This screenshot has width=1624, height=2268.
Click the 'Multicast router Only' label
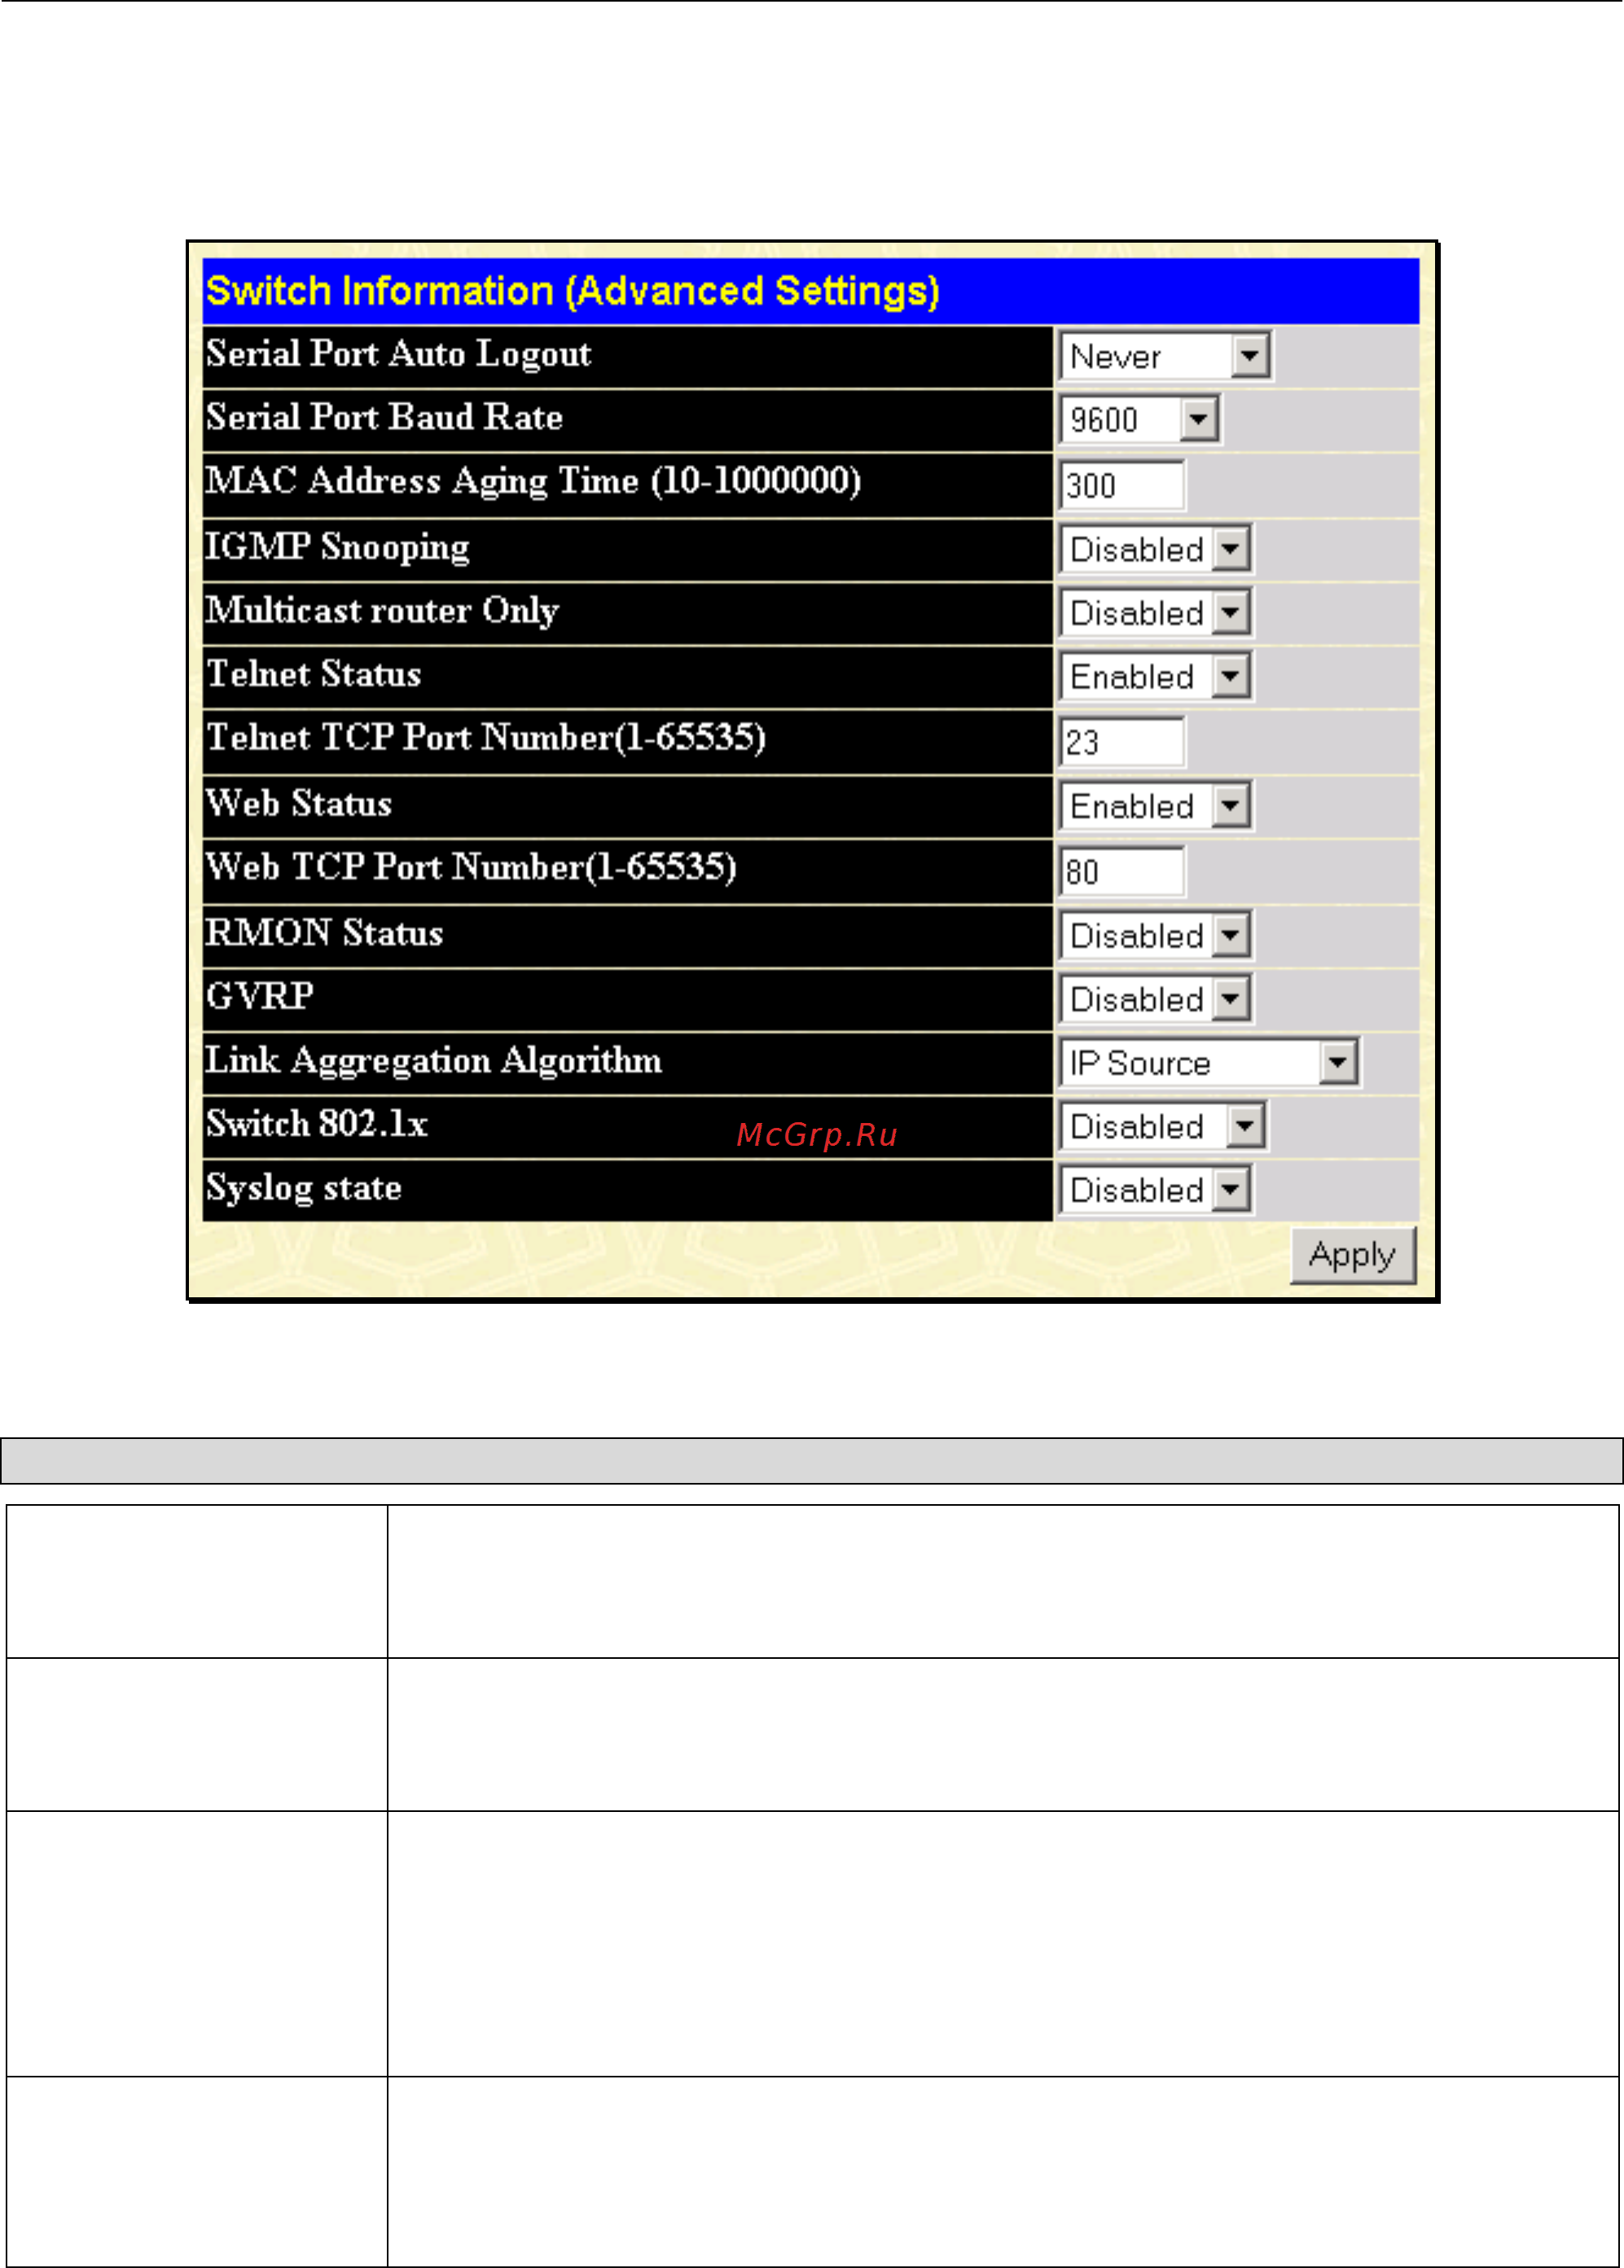point(382,611)
